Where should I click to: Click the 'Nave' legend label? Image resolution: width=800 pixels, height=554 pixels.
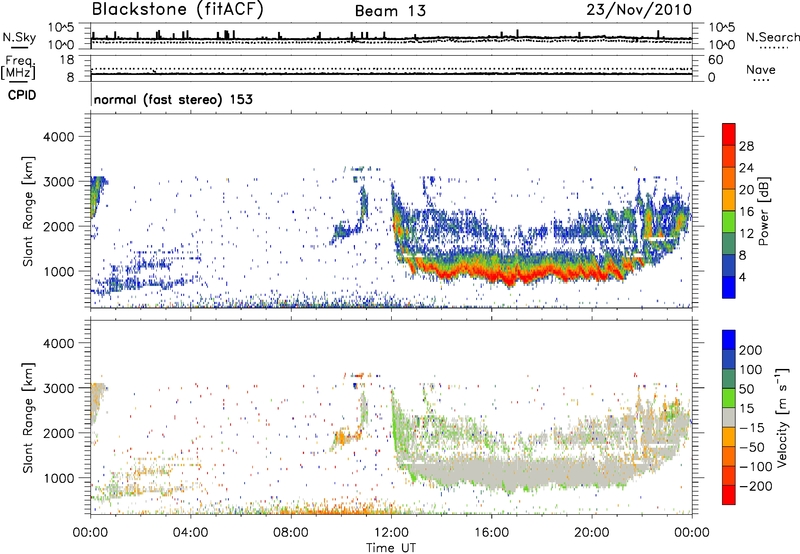click(761, 70)
